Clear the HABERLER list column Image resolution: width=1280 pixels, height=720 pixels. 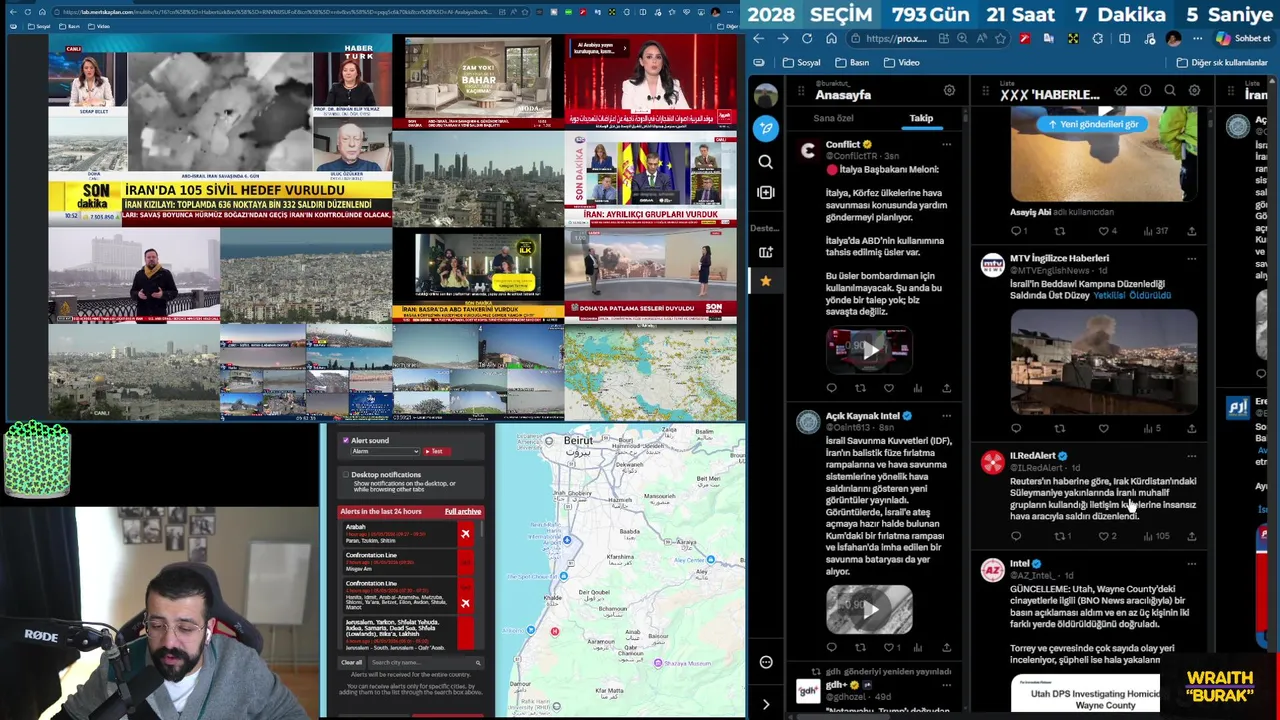pos(1121,91)
